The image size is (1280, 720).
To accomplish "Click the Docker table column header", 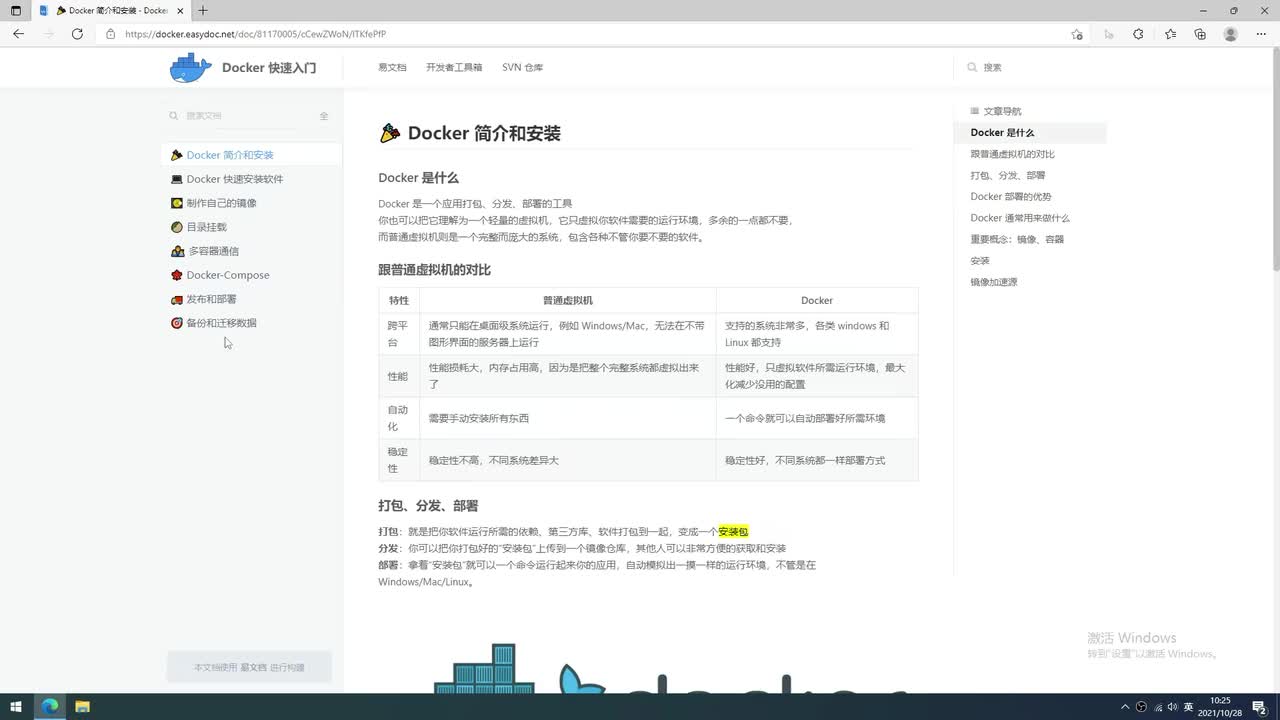I will (x=817, y=300).
